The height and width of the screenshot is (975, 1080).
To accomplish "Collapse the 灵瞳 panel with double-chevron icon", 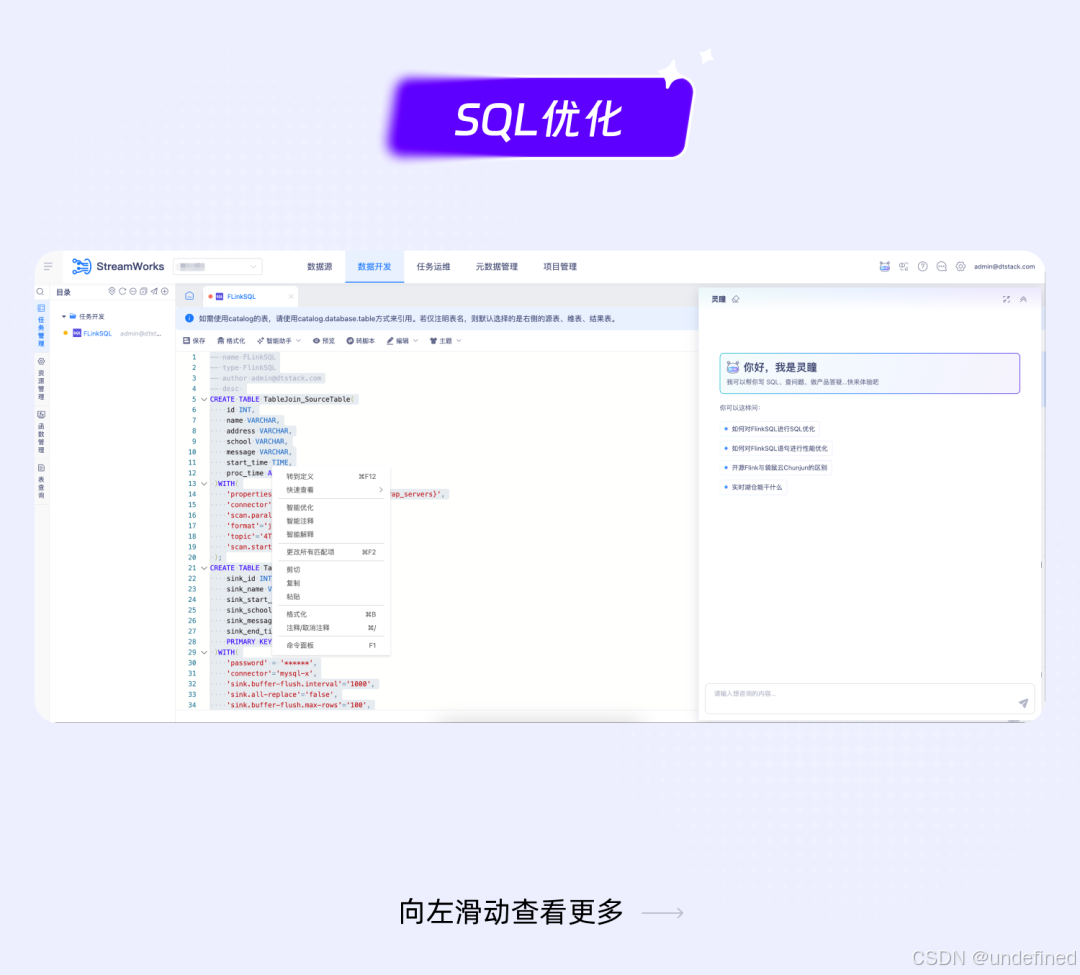I will point(1024,300).
